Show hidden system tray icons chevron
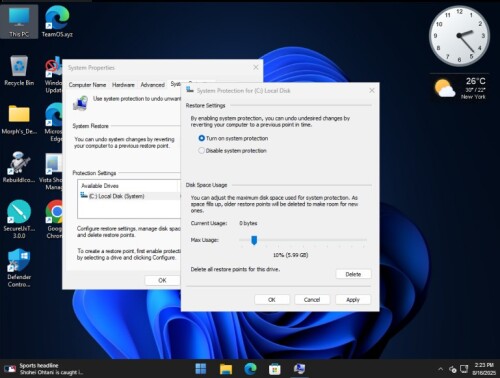This screenshot has height=378, width=500. [440, 369]
